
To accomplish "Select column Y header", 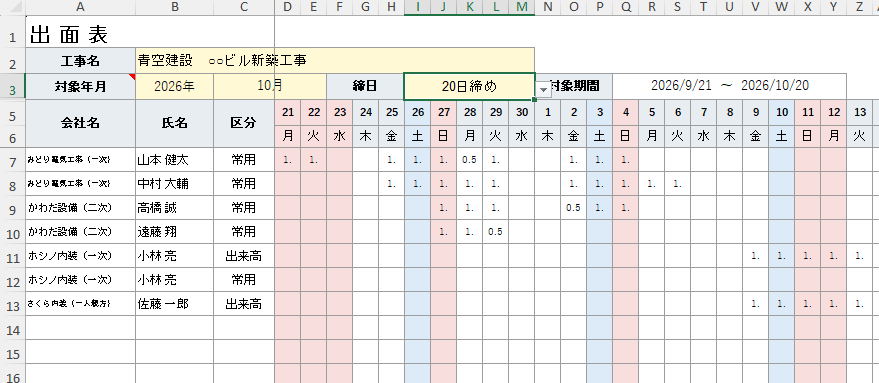I will tap(834, 7).
